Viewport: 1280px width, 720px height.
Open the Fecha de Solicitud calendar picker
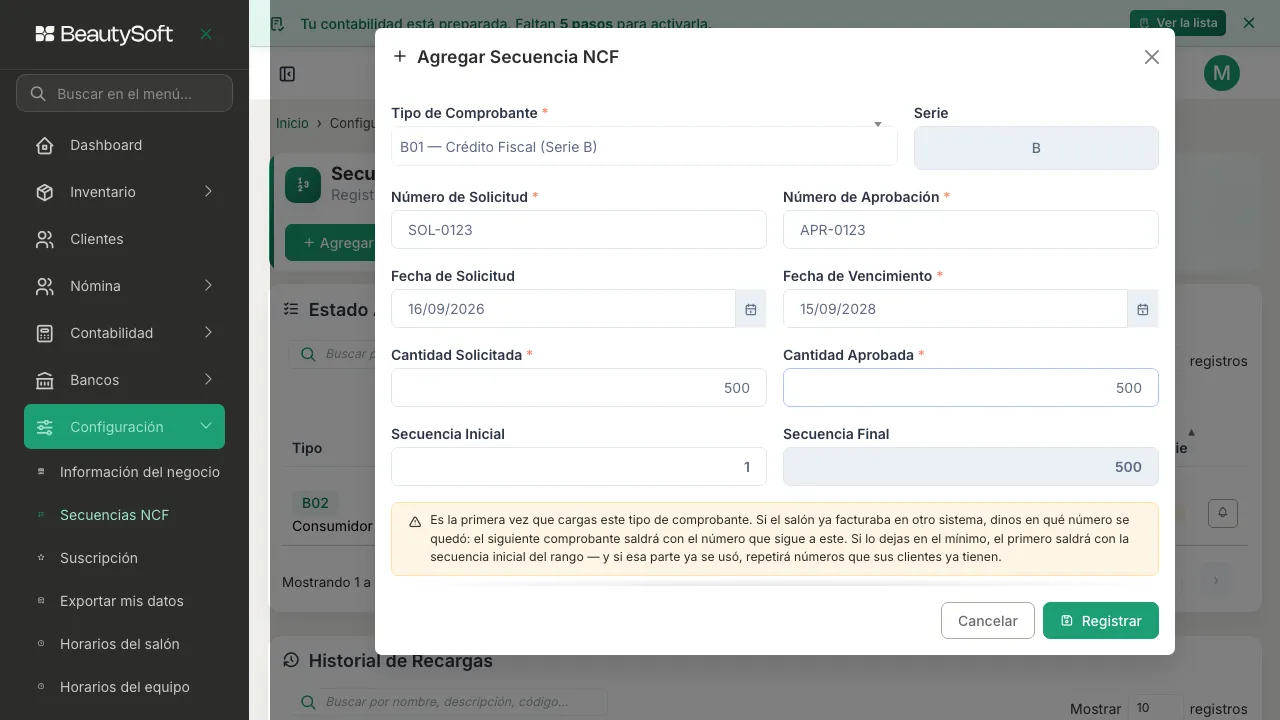click(750, 309)
